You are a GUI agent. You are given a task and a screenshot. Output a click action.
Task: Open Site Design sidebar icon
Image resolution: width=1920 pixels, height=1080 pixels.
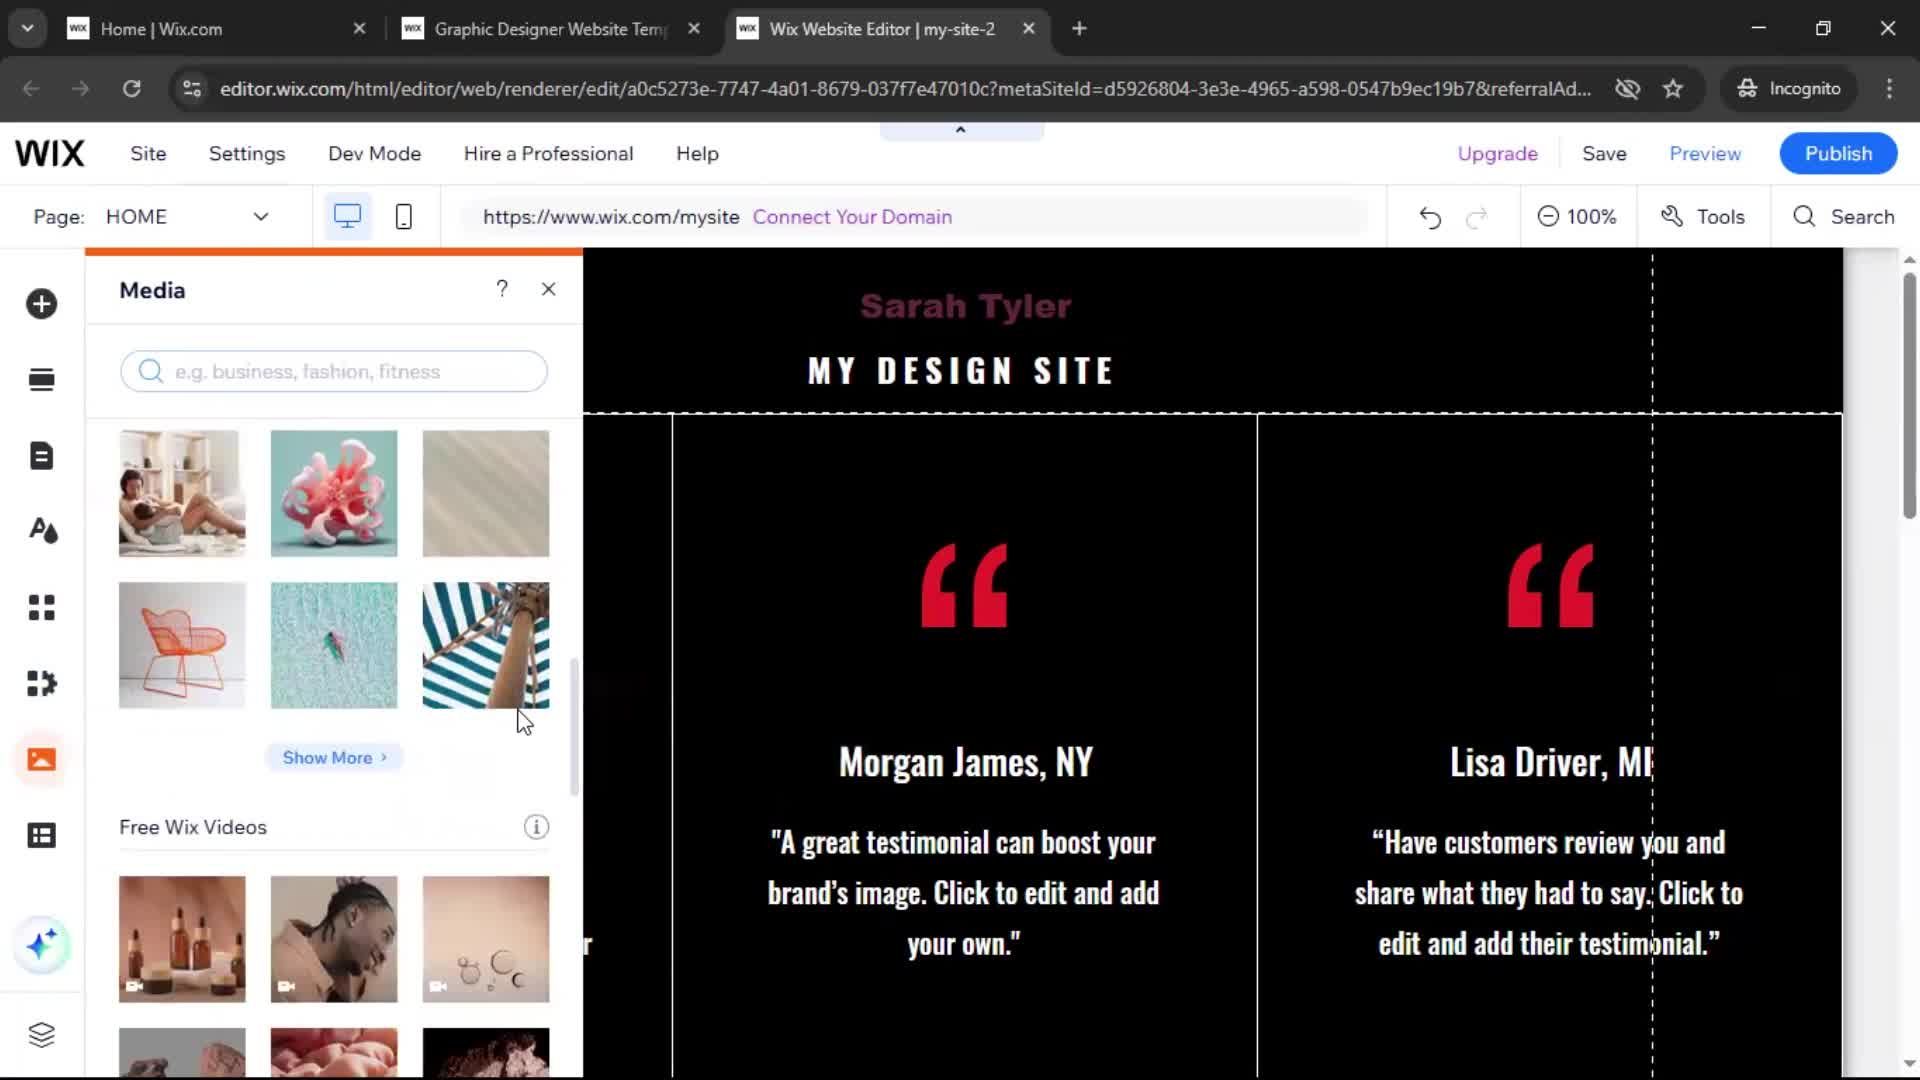pyautogui.click(x=41, y=531)
